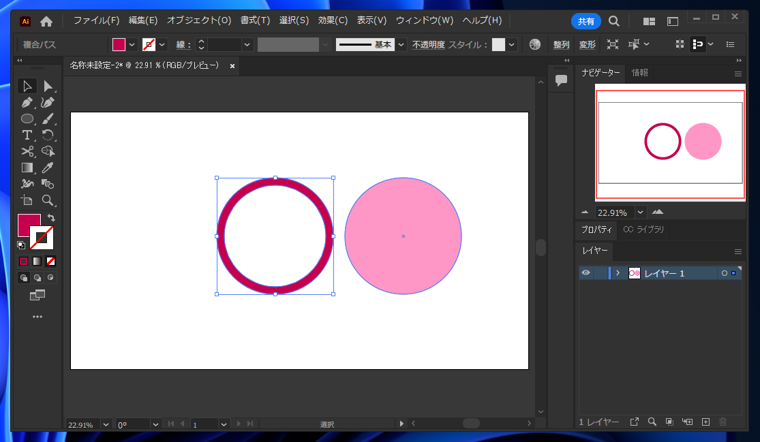
Task: Switch to the プロパティ tab
Action: pyautogui.click(x=598, y=230)
